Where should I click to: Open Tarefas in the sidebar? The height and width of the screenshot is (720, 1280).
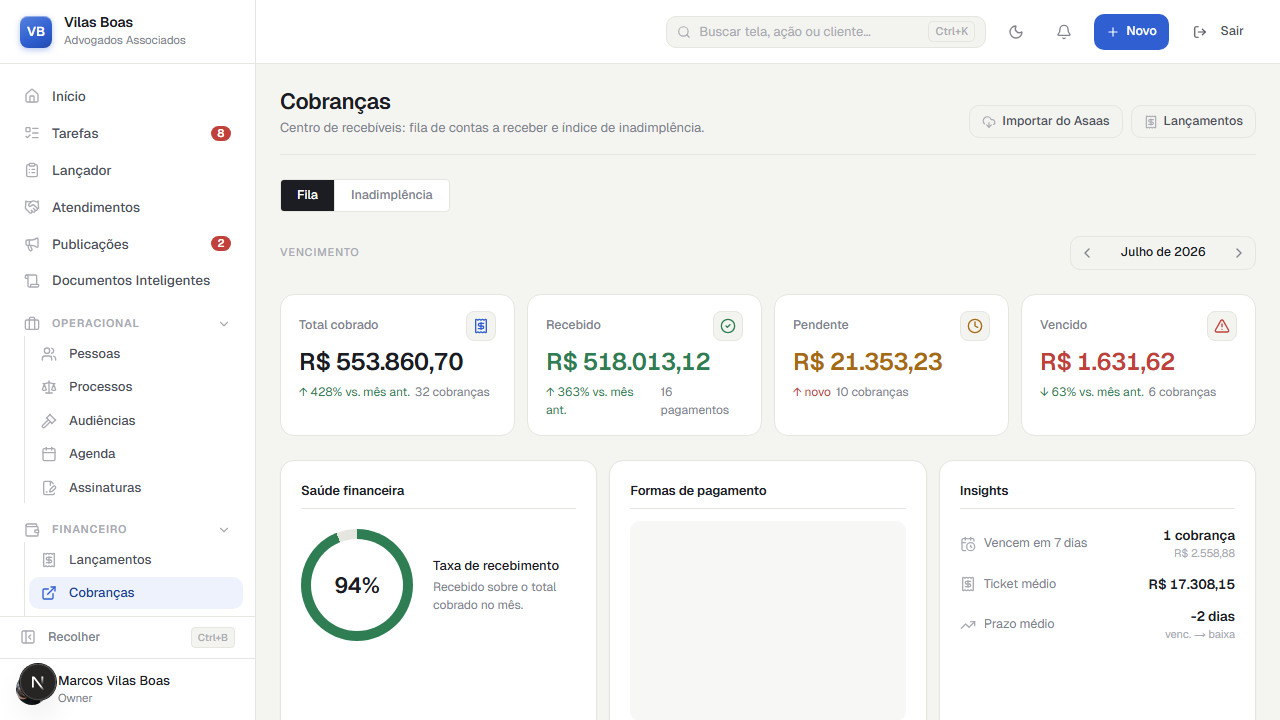coord(128,134)
